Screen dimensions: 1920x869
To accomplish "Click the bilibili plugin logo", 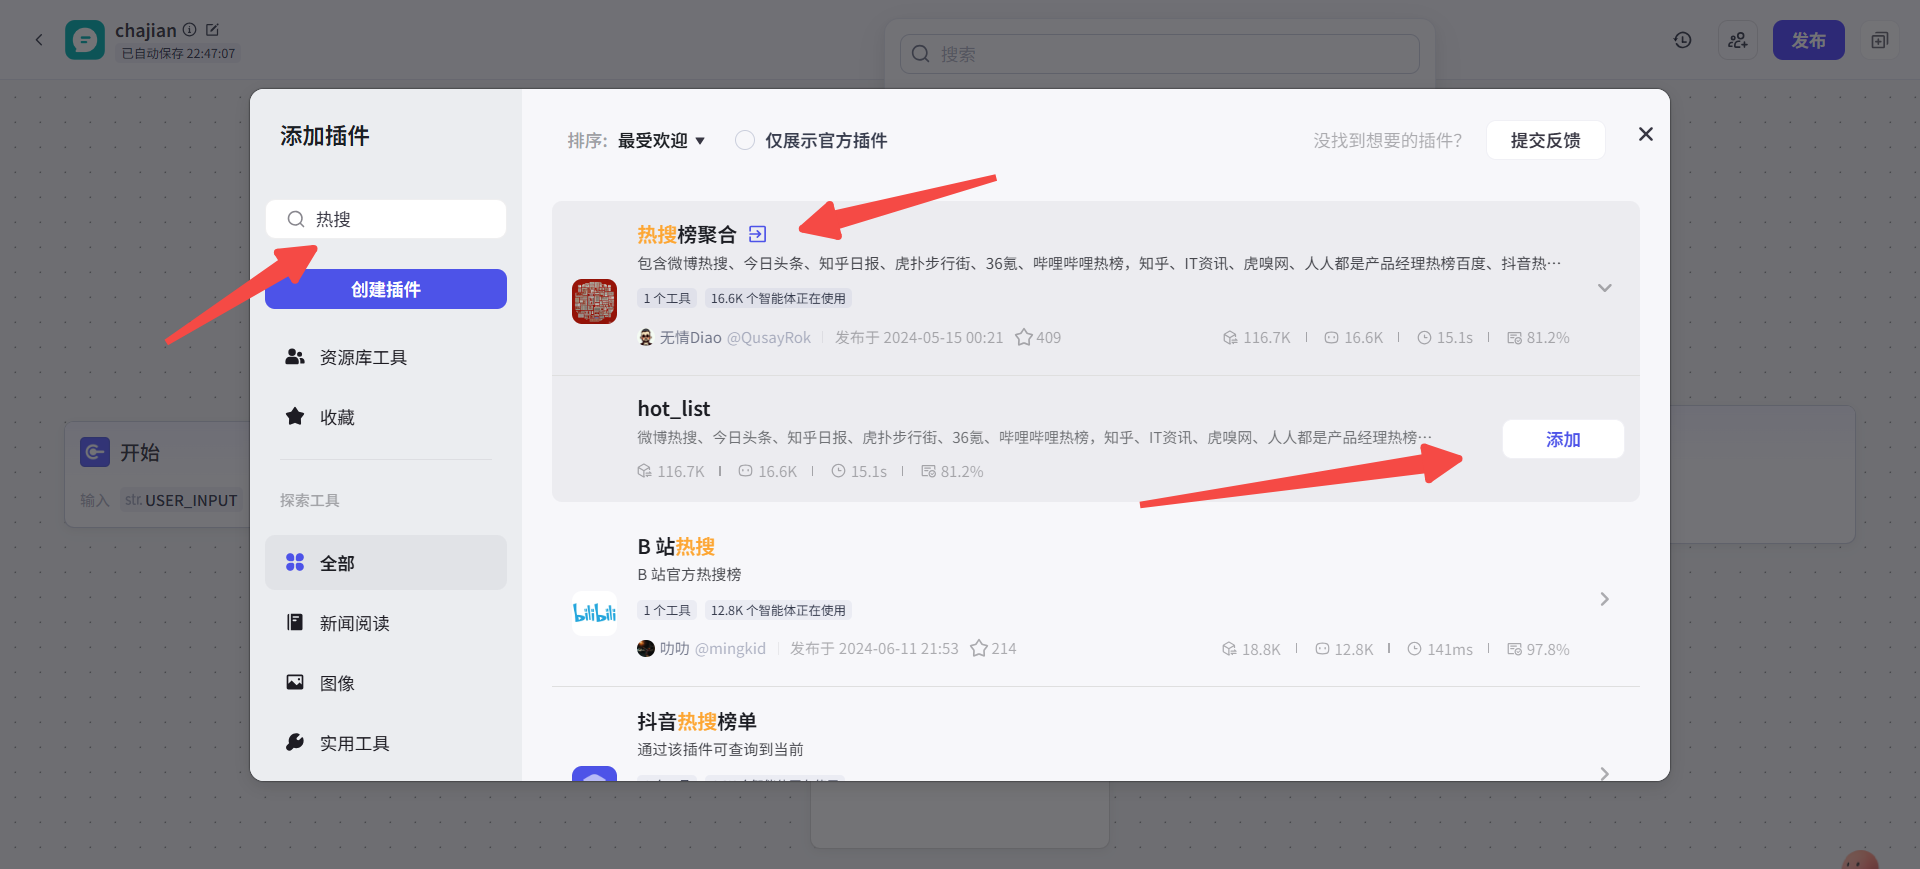I will [x=594, y=612].
